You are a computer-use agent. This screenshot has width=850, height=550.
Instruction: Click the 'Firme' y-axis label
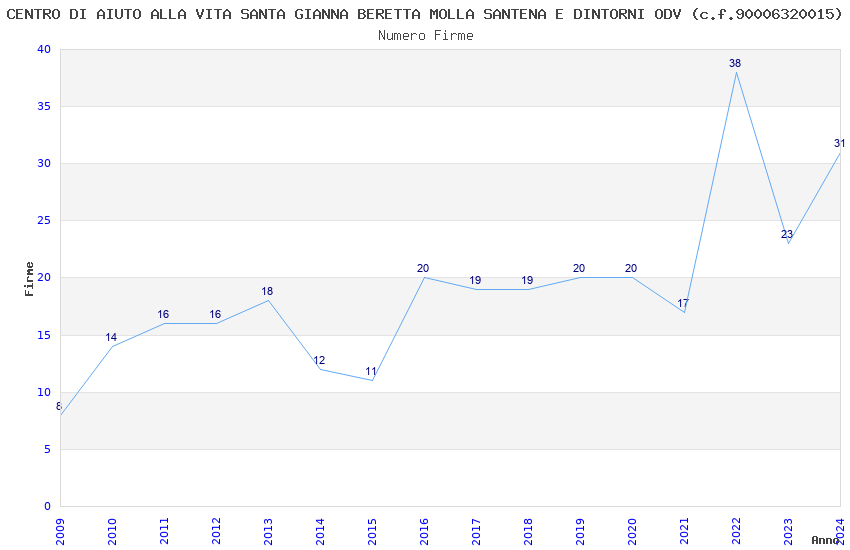click(29, 279)
